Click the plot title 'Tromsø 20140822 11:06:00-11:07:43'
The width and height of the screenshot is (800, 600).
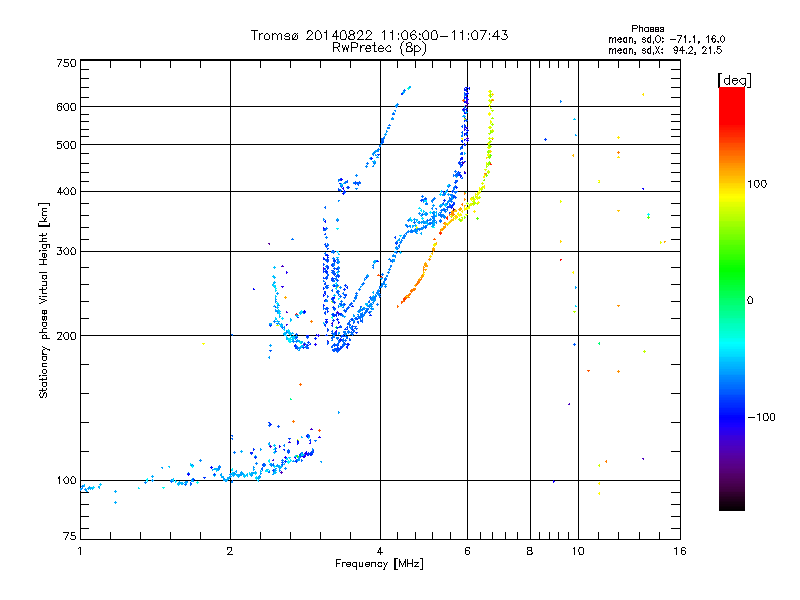[379, 35]
